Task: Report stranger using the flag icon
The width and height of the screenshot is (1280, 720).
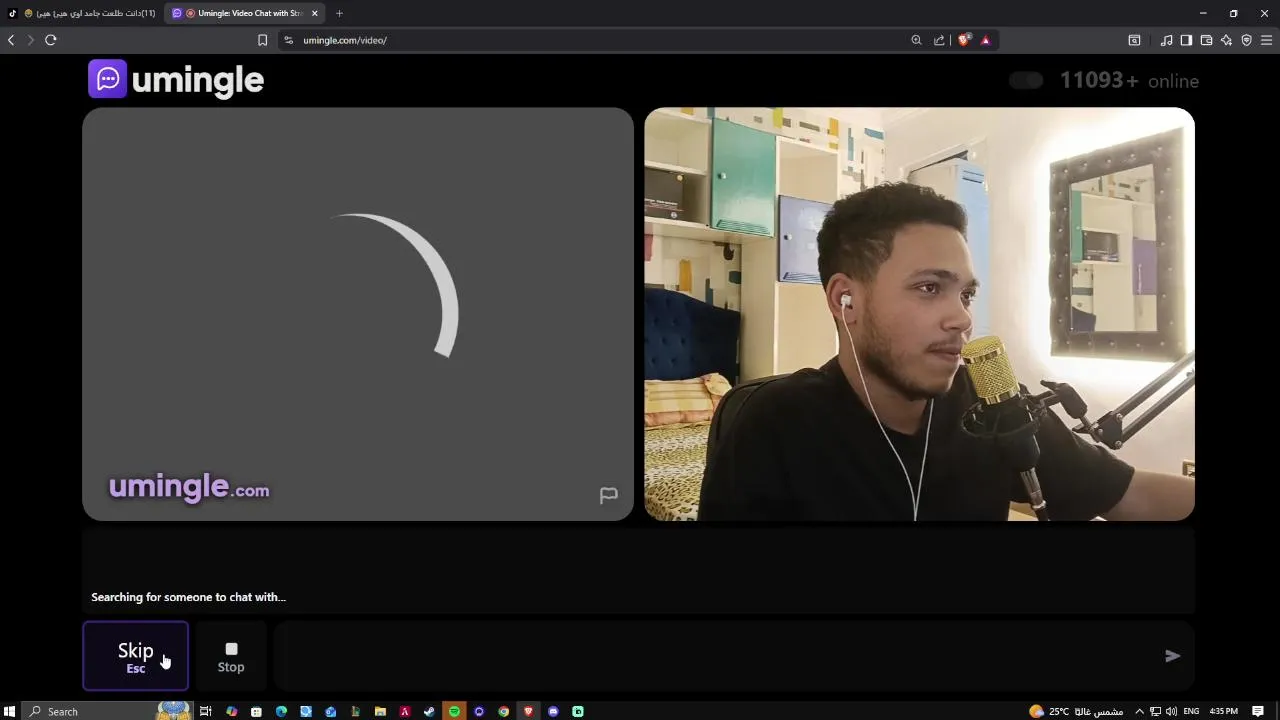Action: [608, 495]
